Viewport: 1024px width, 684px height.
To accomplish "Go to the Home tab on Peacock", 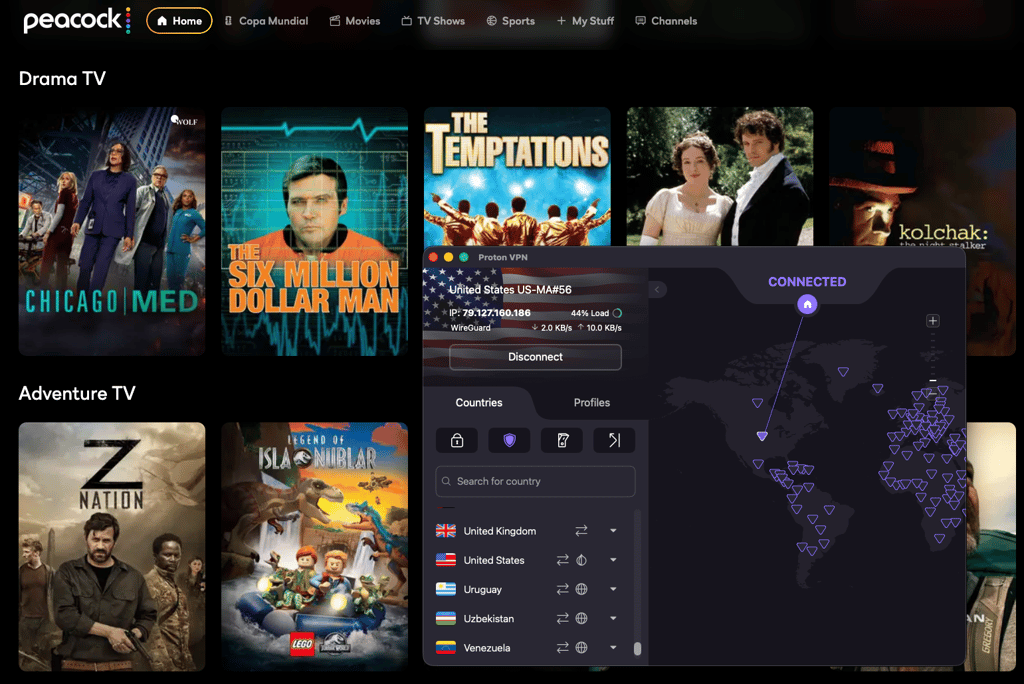I will coord(179,21).
